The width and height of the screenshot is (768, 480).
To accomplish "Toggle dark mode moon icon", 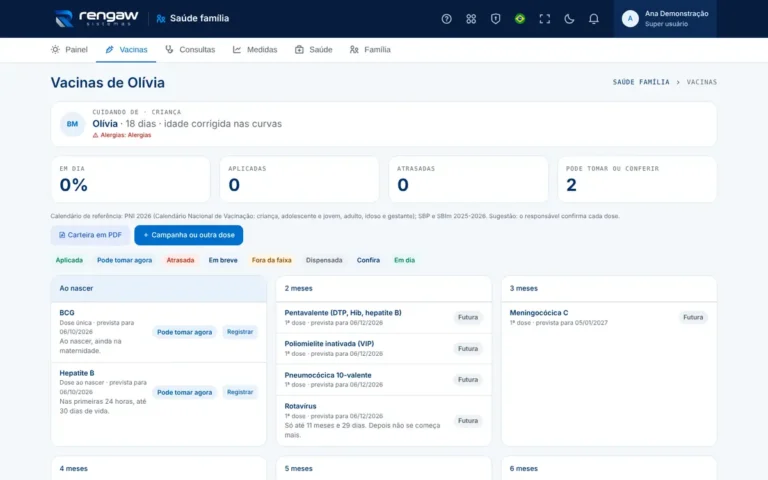I will click(x=569, y=19).
